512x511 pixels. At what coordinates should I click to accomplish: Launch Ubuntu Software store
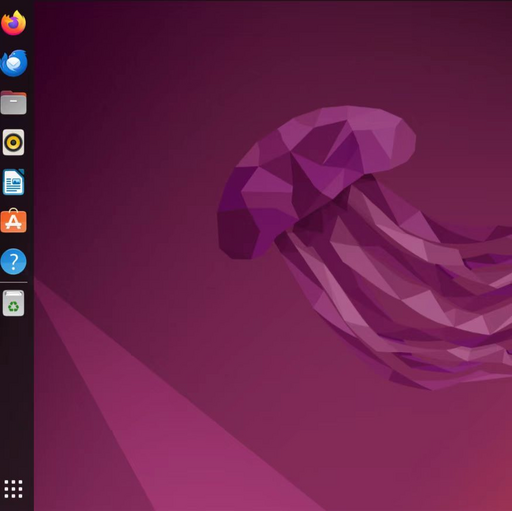(14, 221)
